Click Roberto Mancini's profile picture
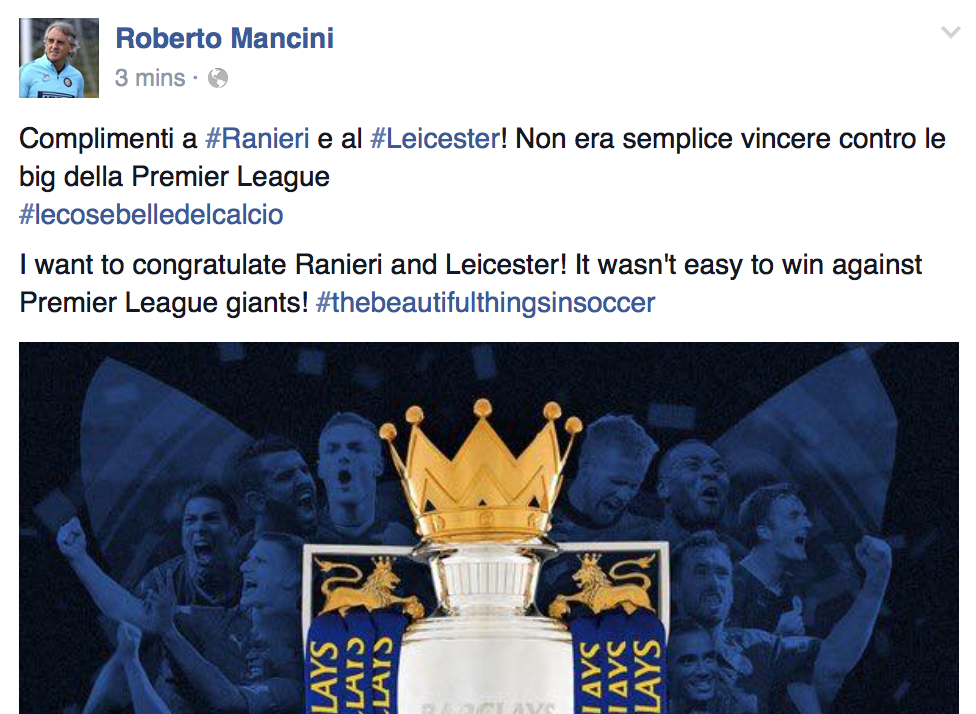This screenshot has width=976, height=714. pyautogui.click(x=59, y=58)
